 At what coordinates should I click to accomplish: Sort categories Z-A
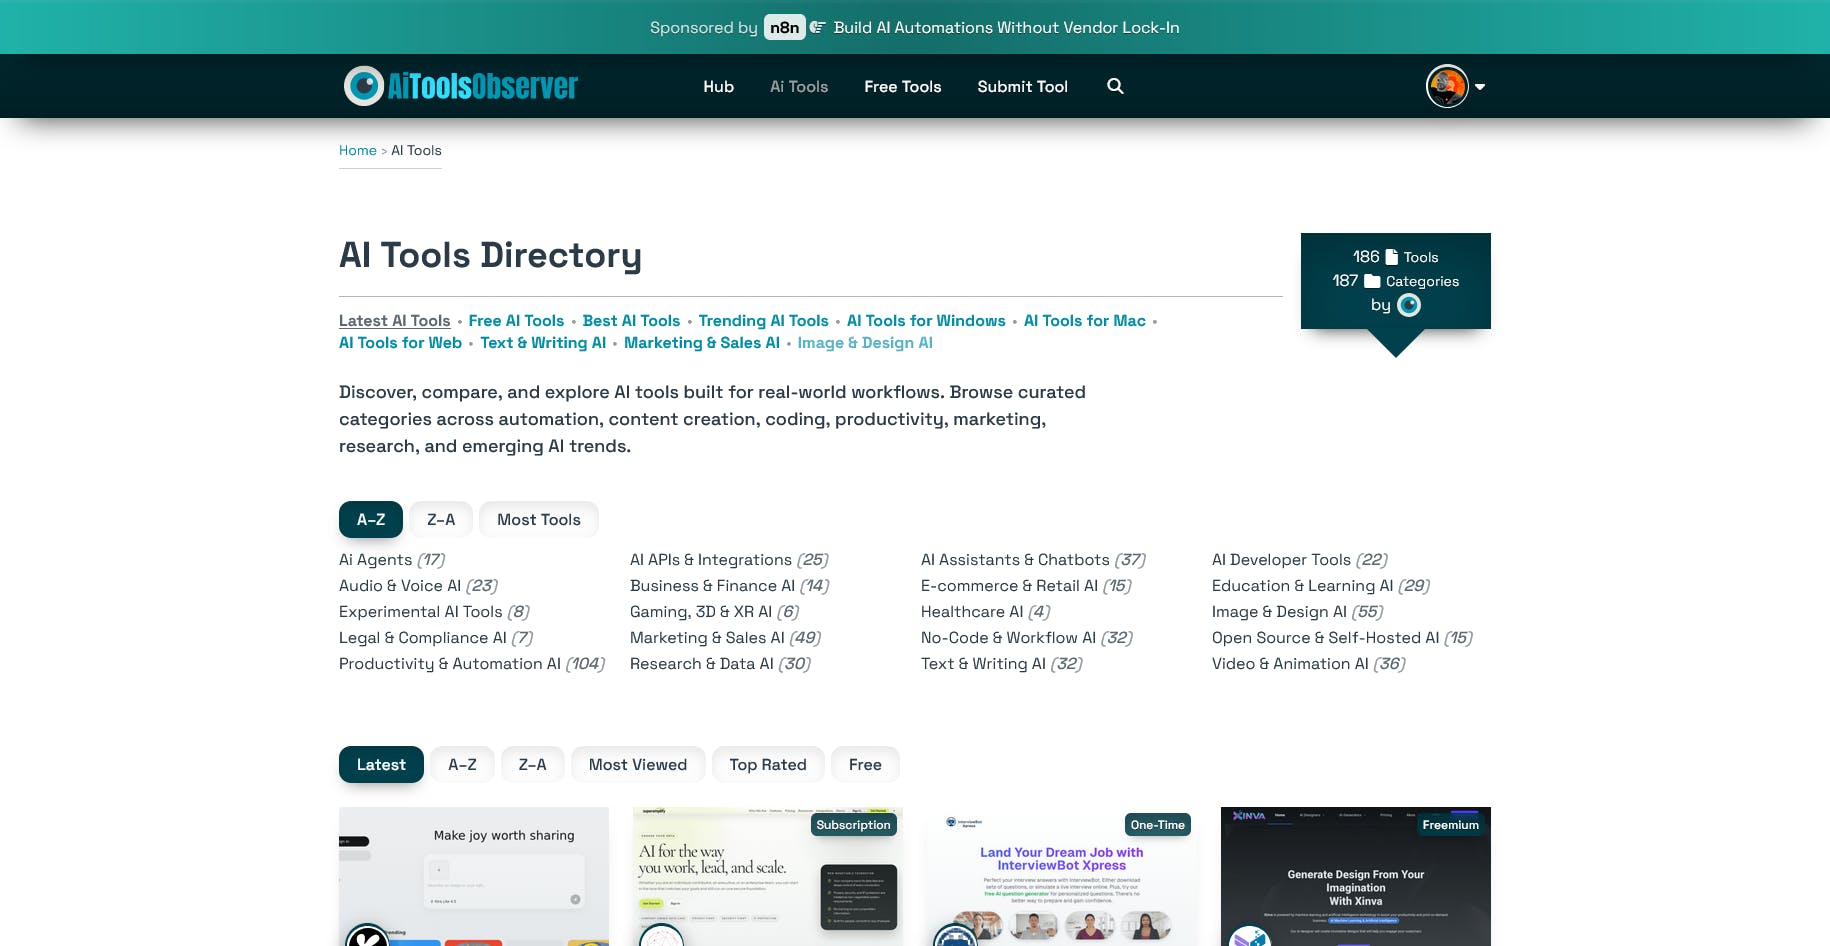point(441,520)
